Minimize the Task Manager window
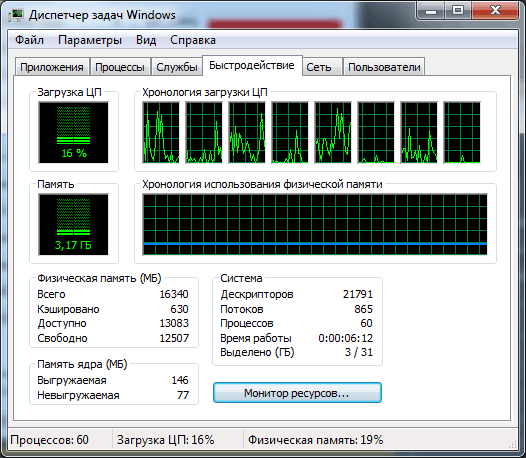 point(431,11)
